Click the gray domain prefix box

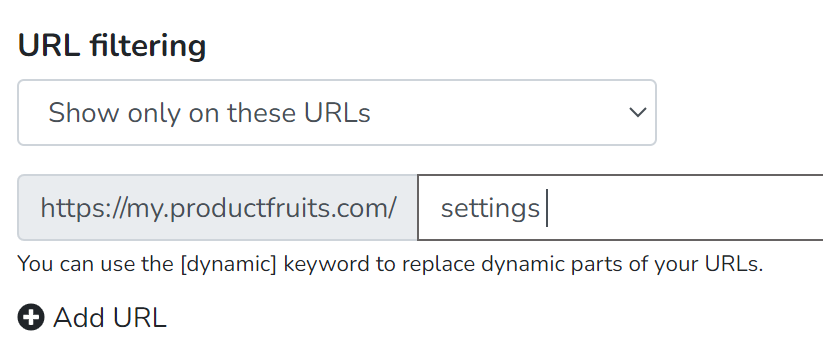(x=217, y=208)
